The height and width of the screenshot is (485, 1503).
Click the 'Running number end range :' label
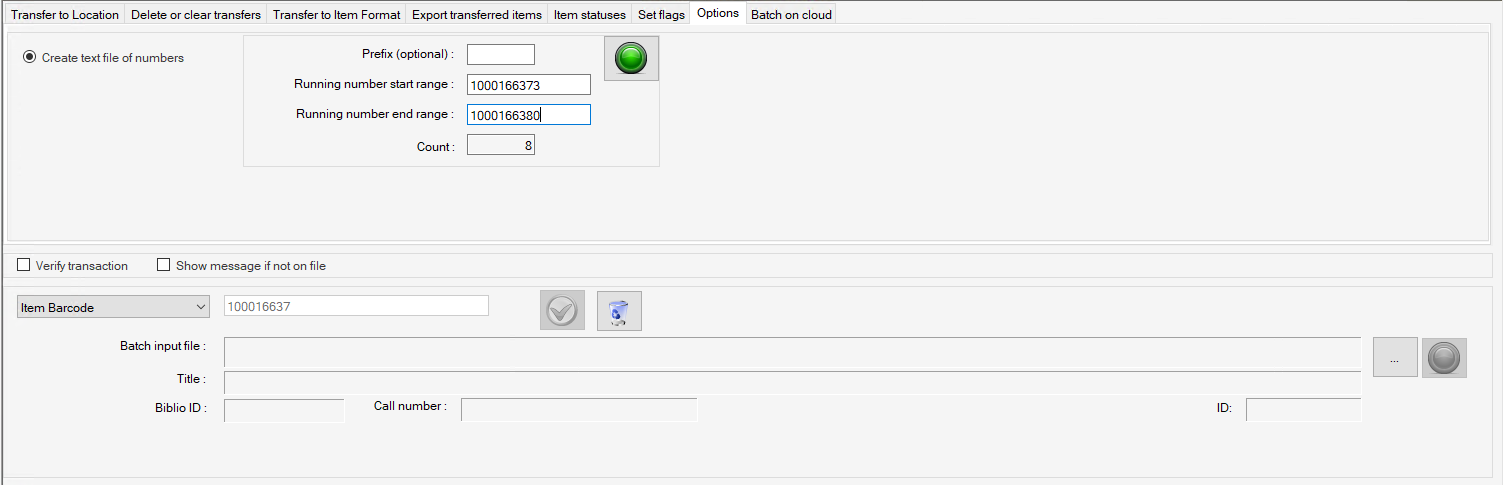coord(375,114)
